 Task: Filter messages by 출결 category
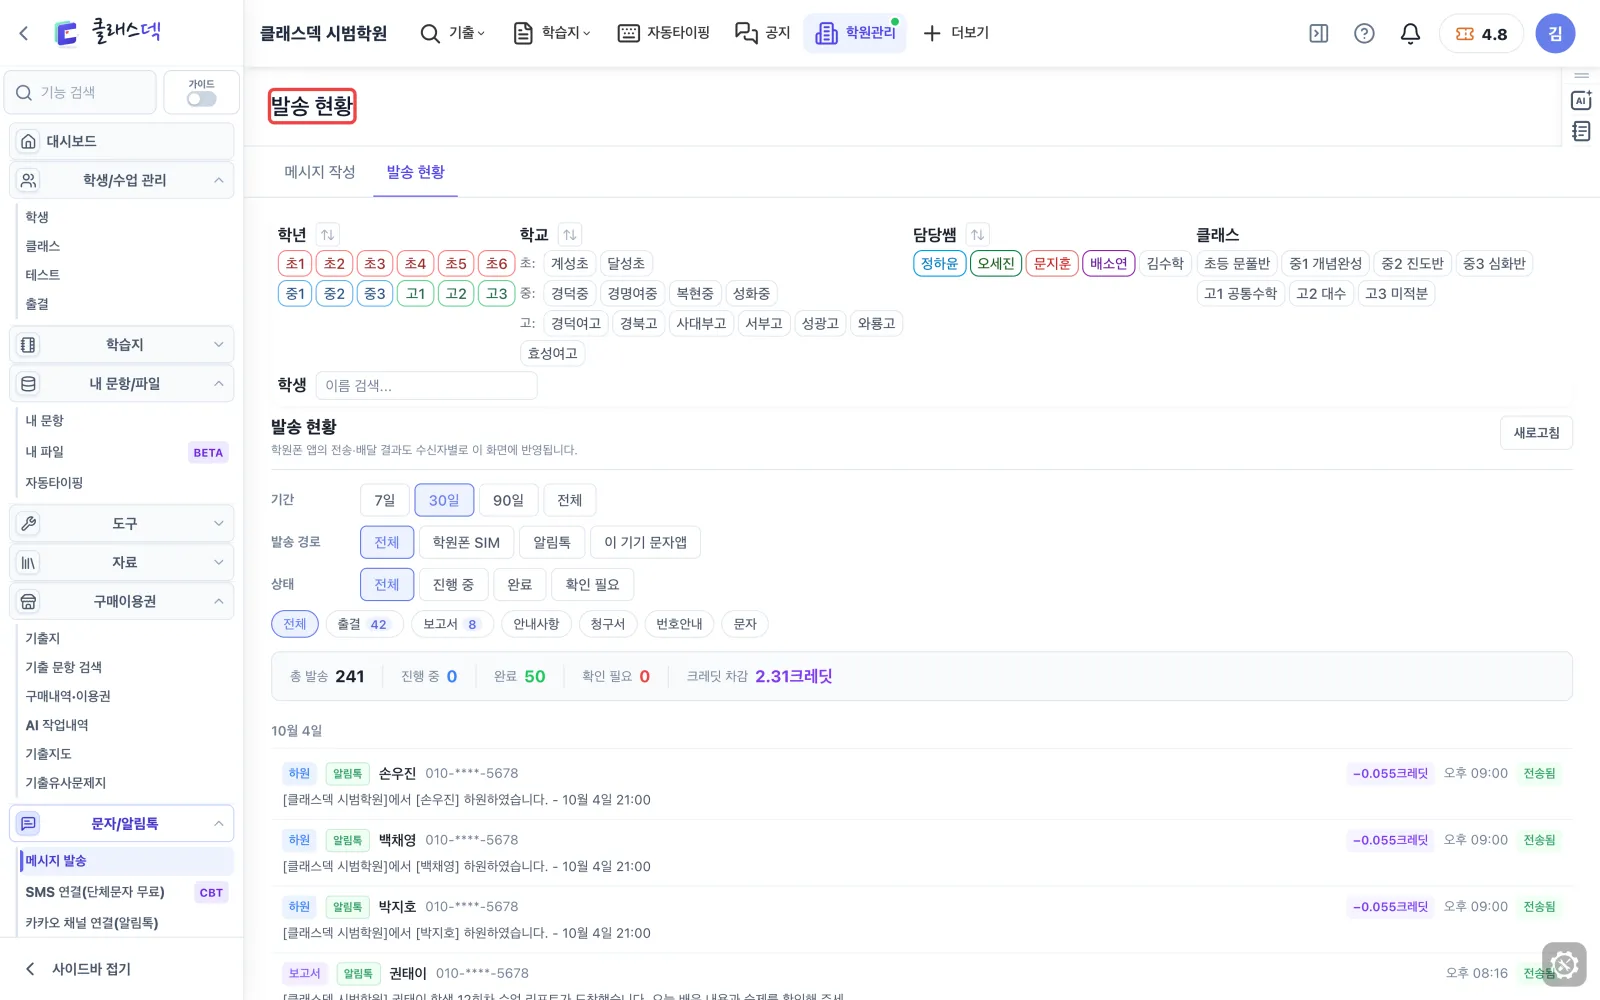(365, 624)
